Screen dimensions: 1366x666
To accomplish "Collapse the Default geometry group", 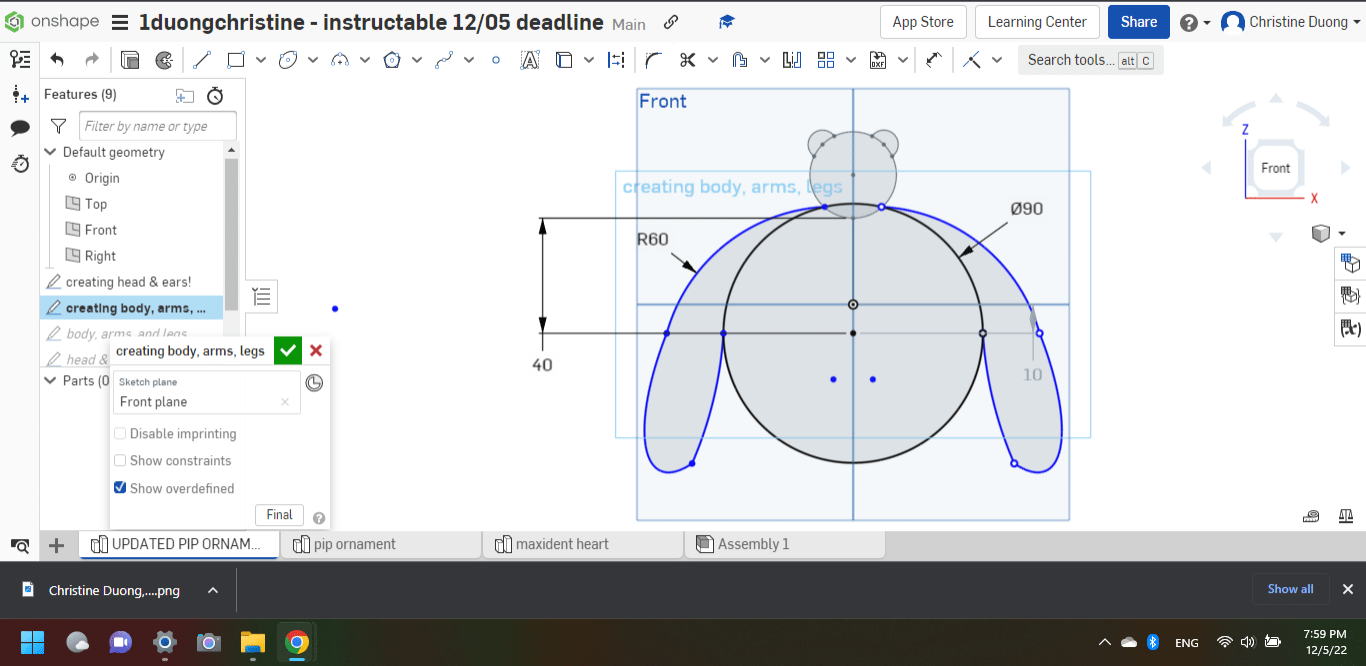I will pos(51,152).
